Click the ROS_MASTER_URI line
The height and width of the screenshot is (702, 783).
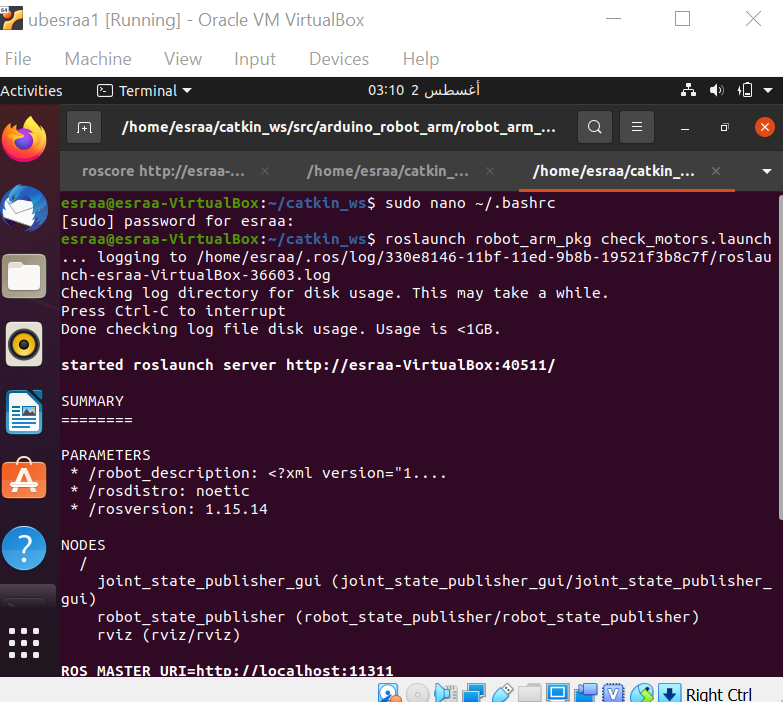coord(227,670)
